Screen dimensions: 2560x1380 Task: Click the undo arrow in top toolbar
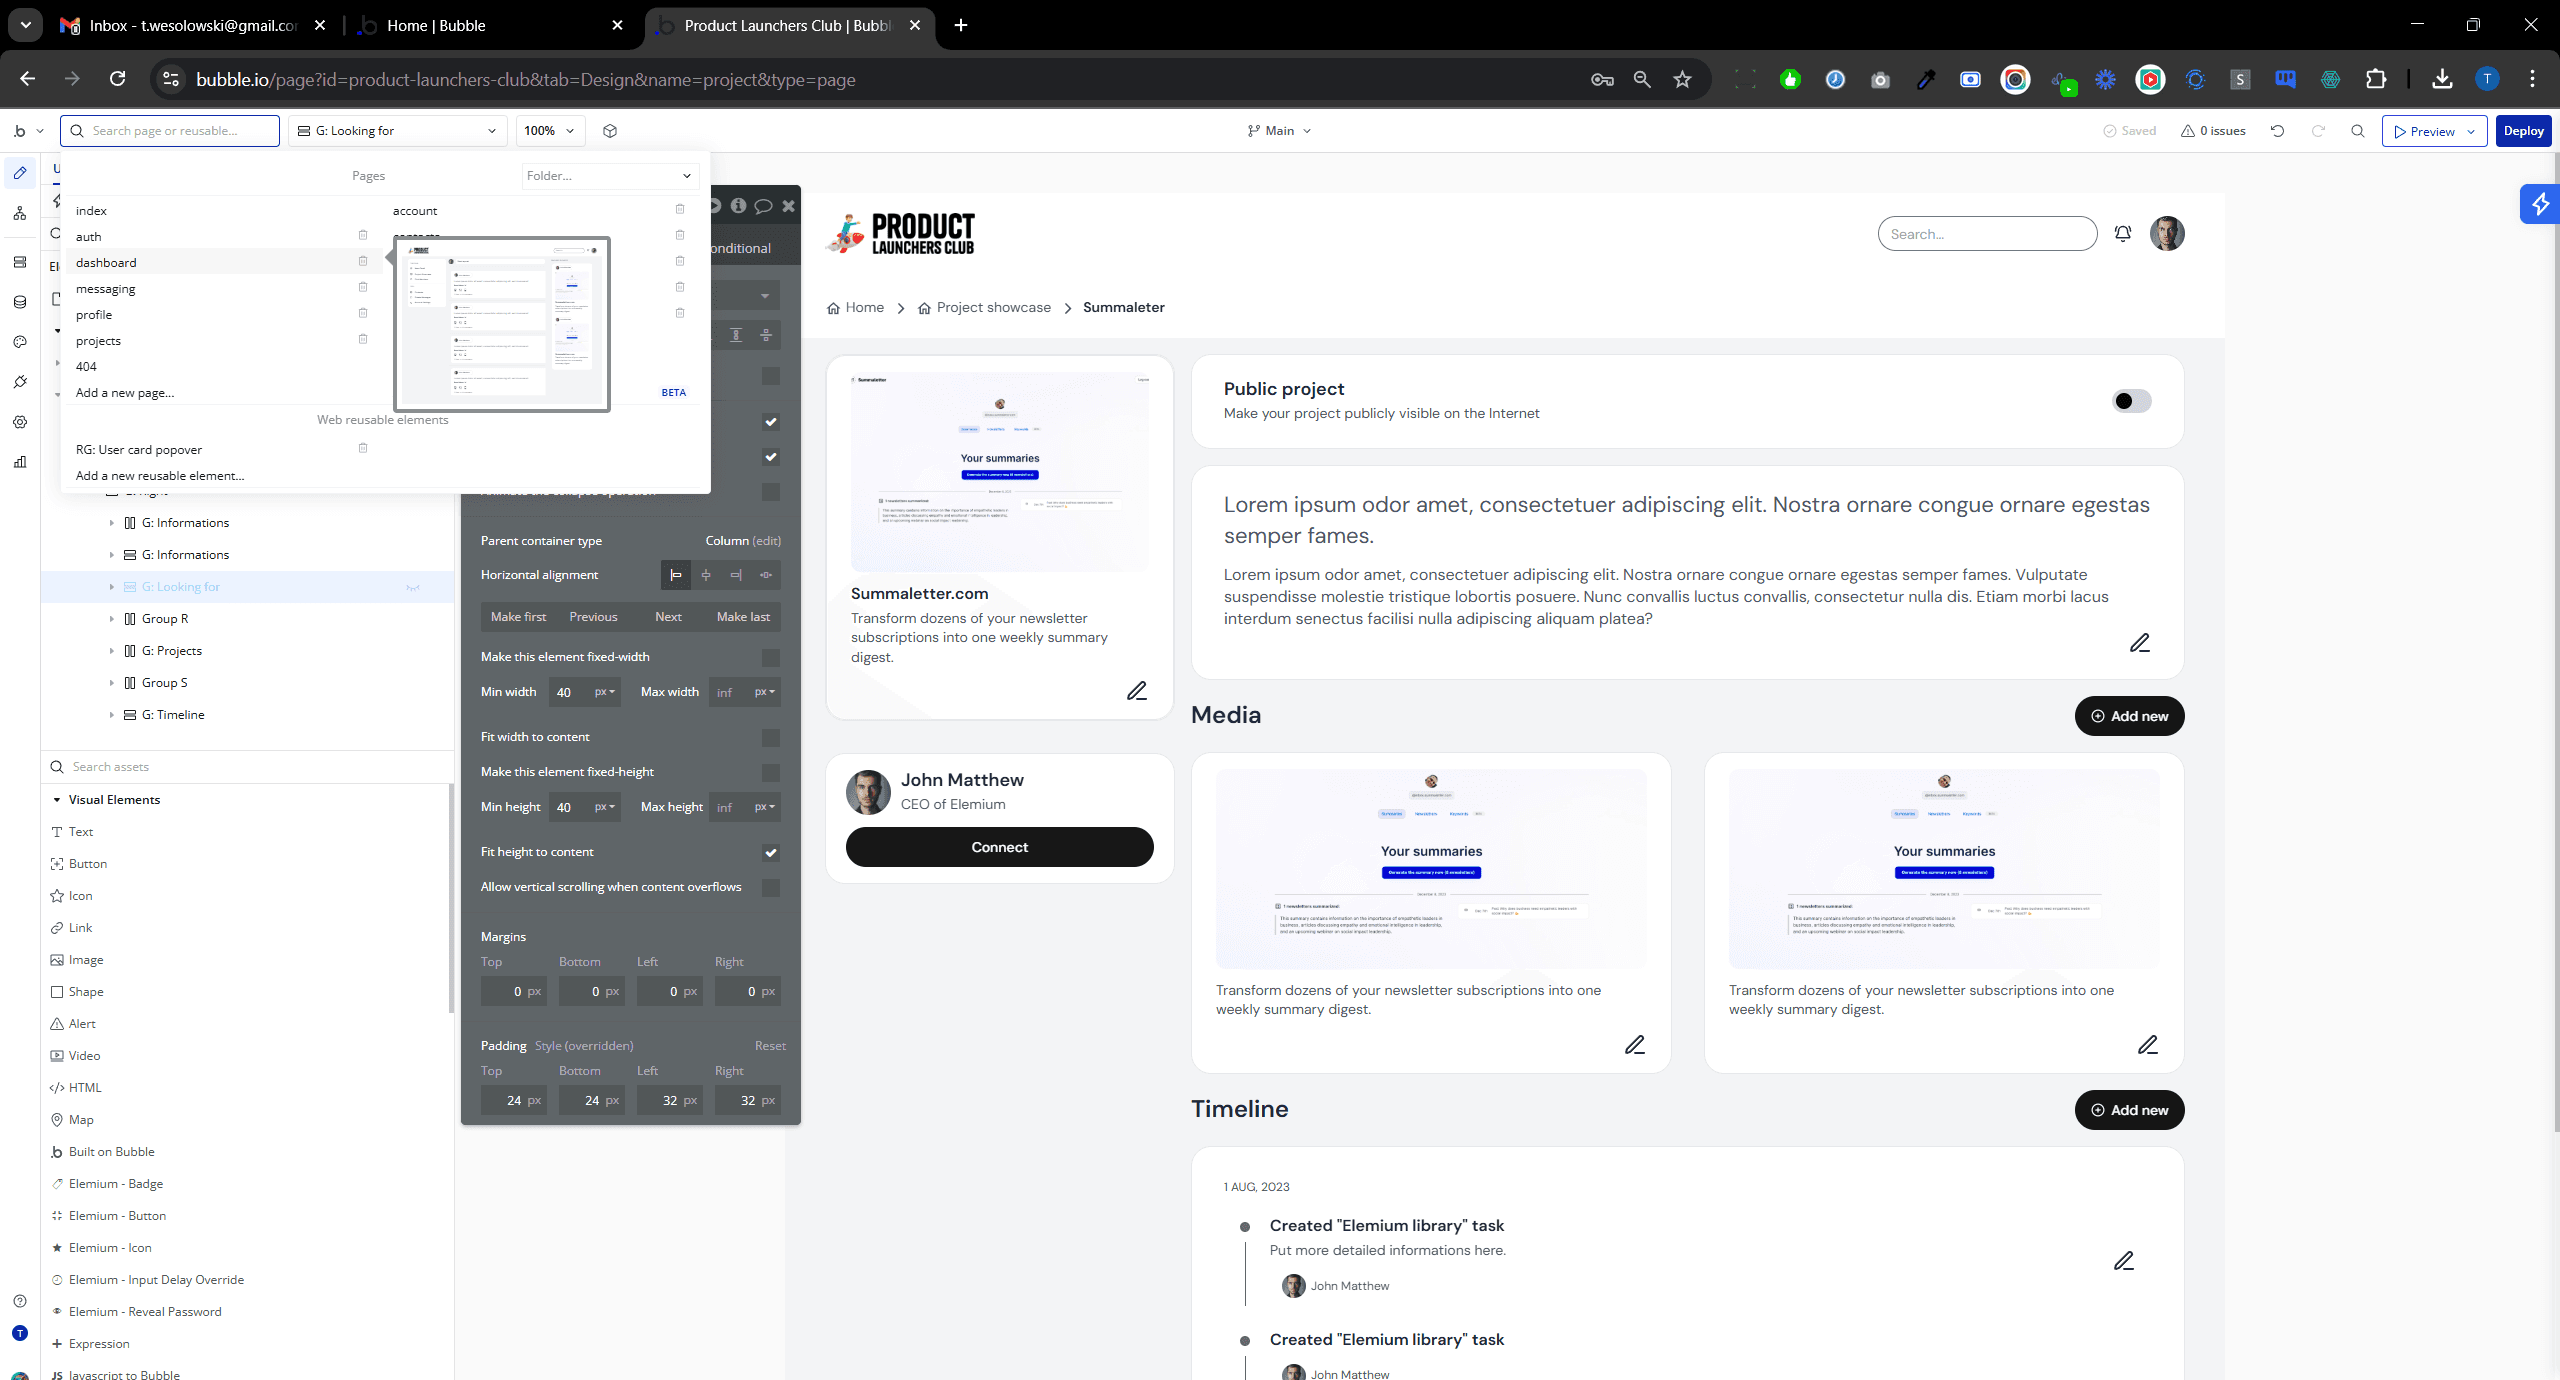pyautogui.click(x=2277, y=131)
